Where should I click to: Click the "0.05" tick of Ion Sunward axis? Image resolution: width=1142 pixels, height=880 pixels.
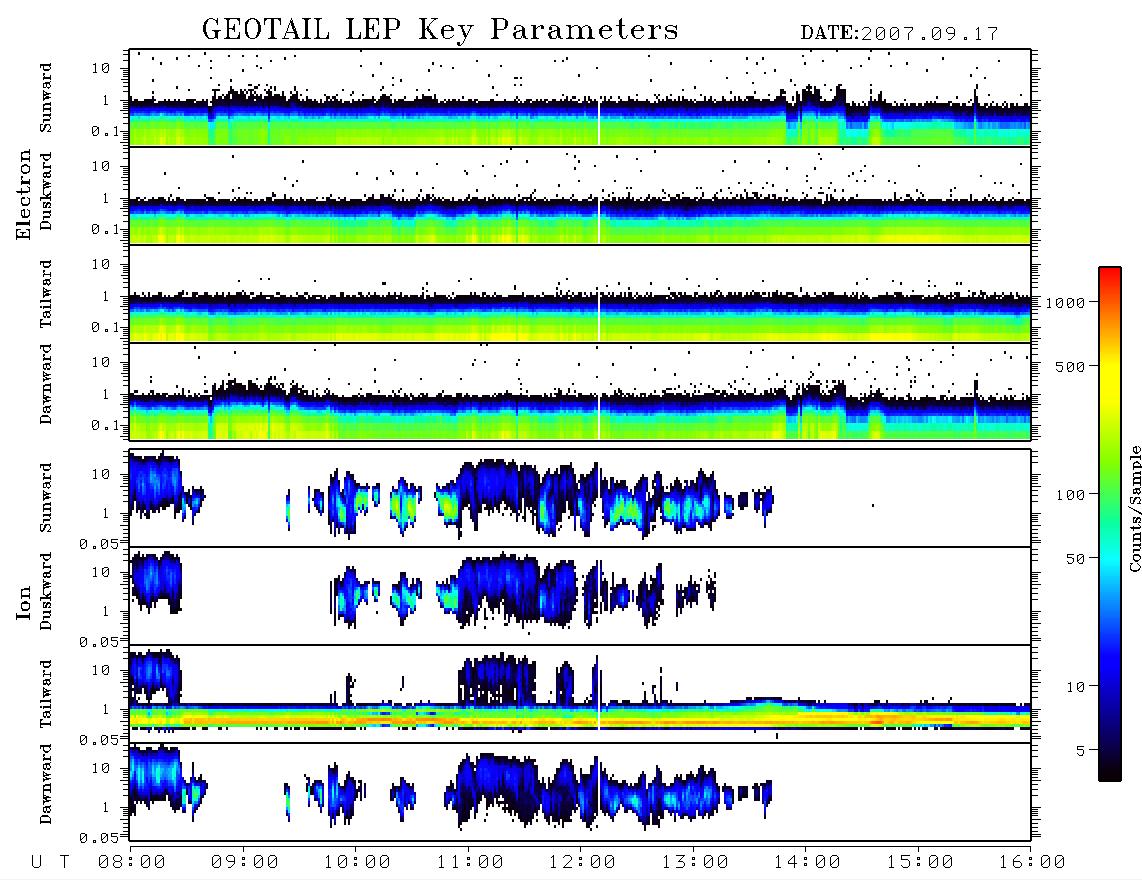coord(98,543)
